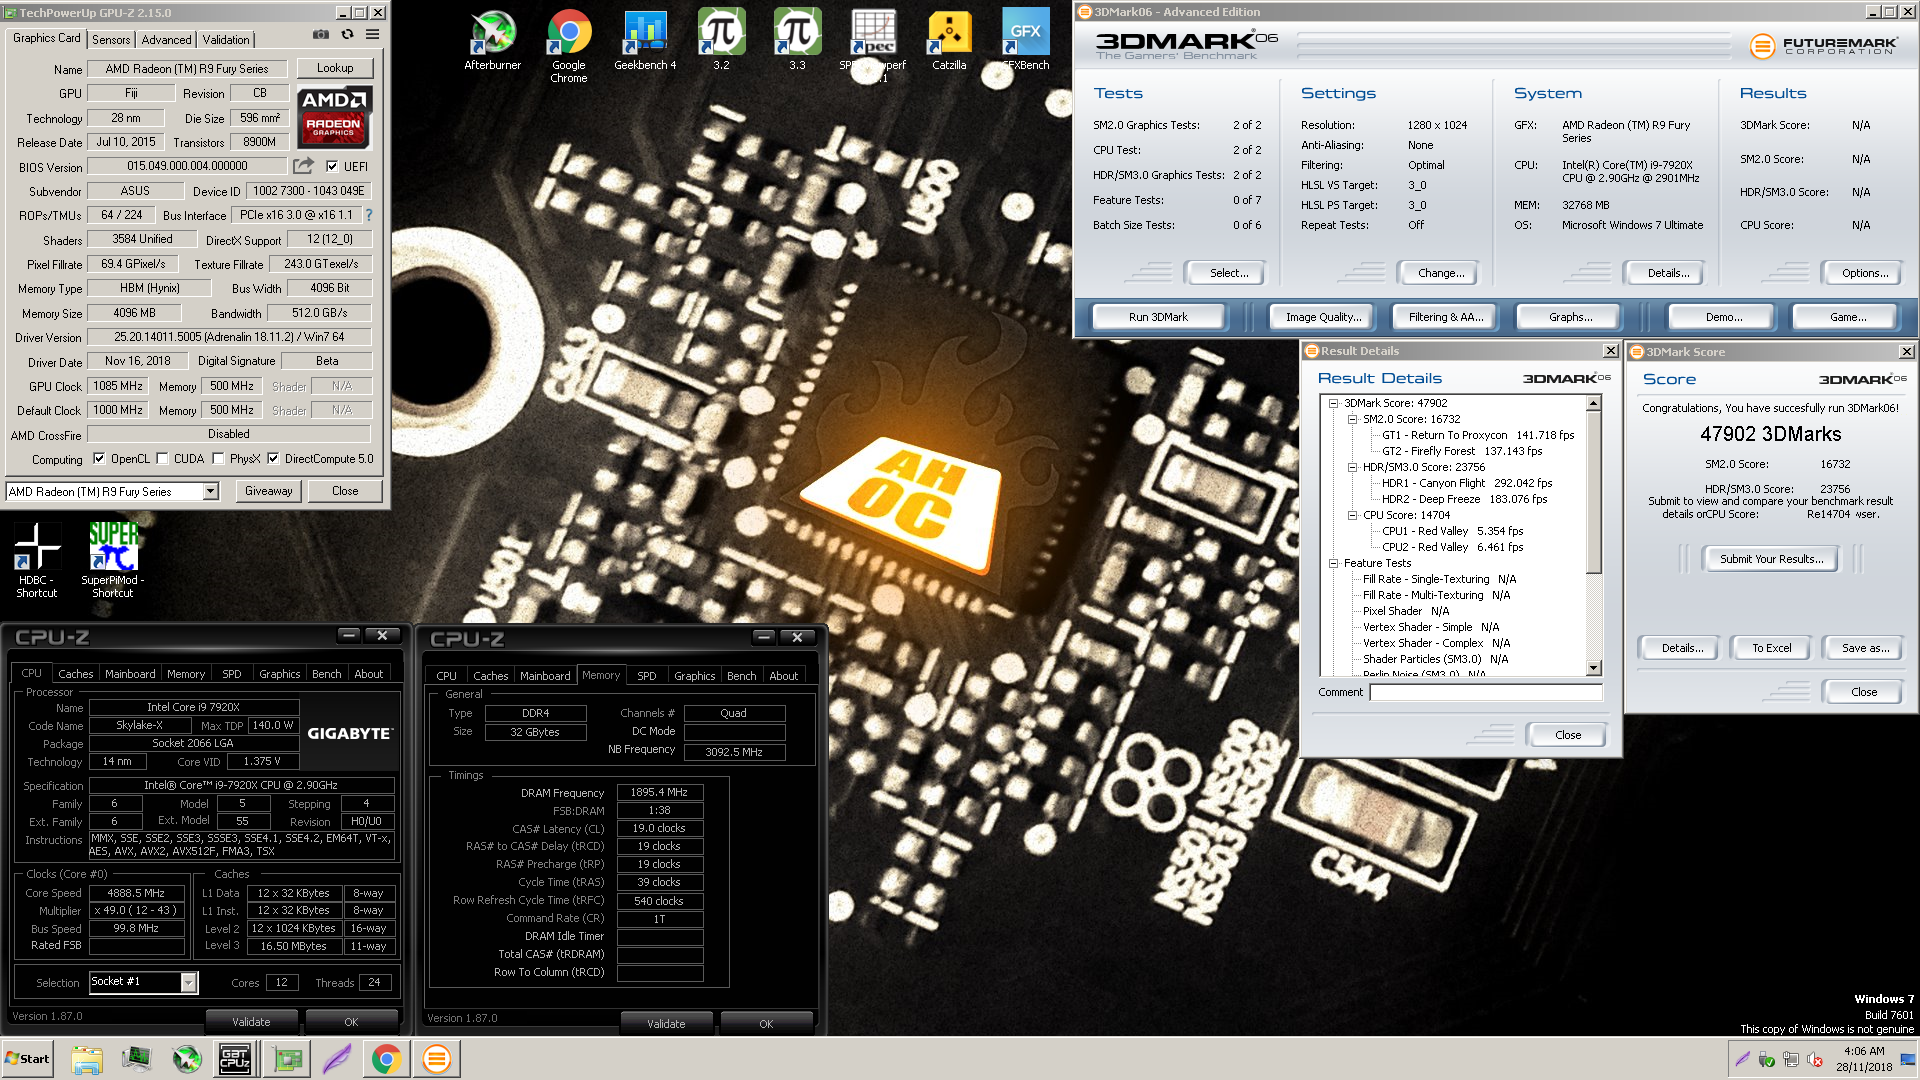Click the Validate button in the Memory CPU-Z window

666,1024
